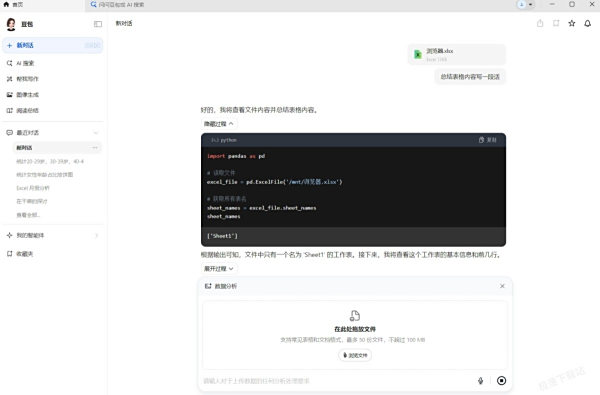The image size is (600, 395).
Task: Click the sparkle icon beside 我的智能体
Action: click(10, 235)
